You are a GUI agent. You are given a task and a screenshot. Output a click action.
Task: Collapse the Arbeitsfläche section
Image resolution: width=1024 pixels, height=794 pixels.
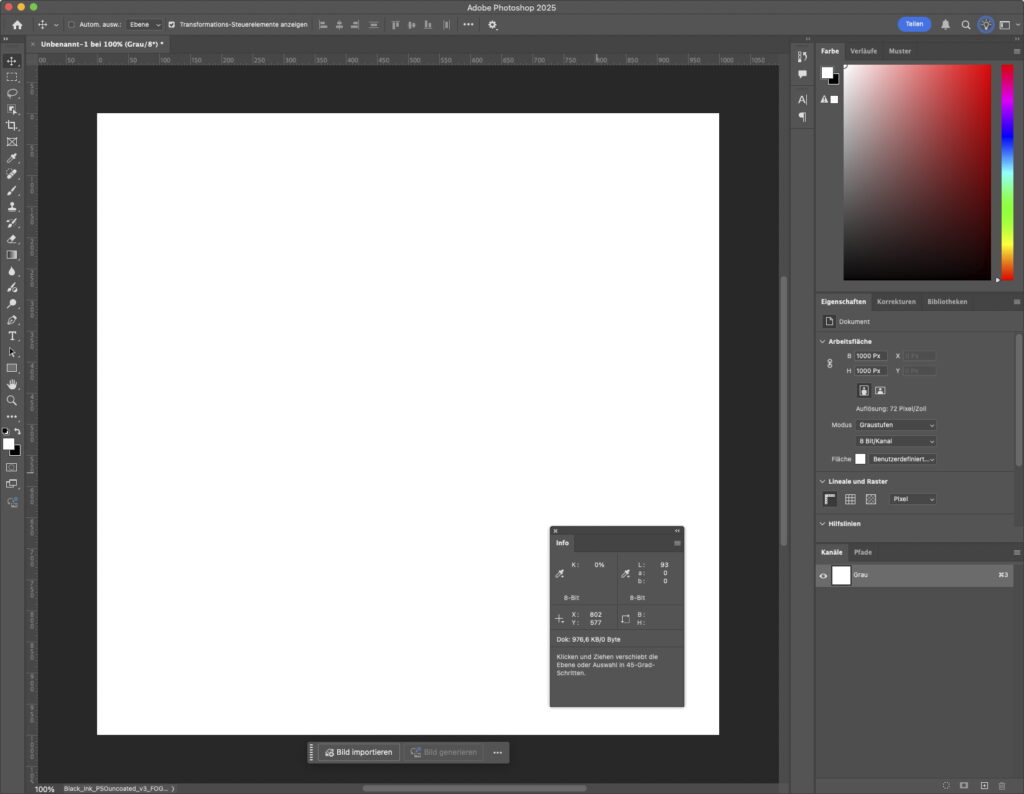[x=822, y=341]
